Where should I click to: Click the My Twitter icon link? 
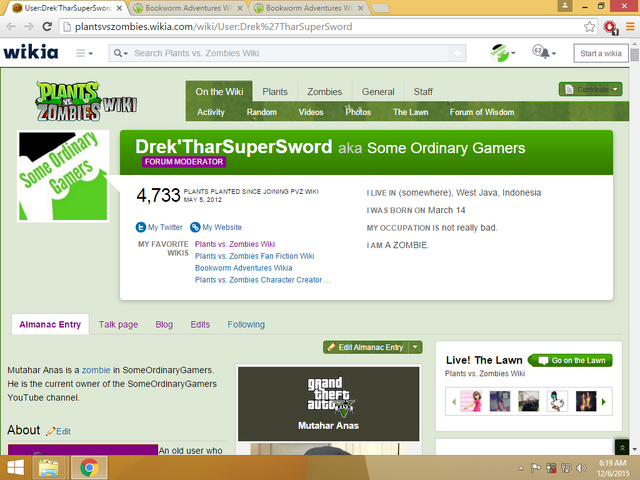159,227
